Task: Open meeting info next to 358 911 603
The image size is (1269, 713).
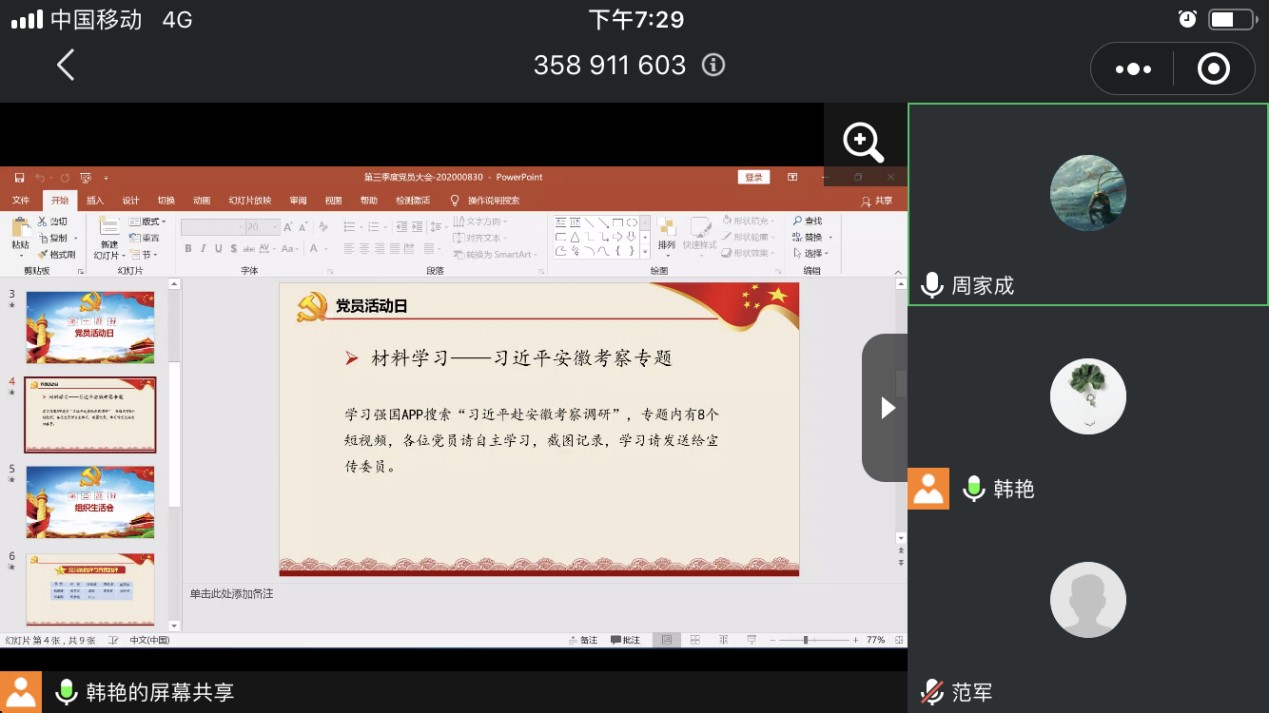Action: 713,66
